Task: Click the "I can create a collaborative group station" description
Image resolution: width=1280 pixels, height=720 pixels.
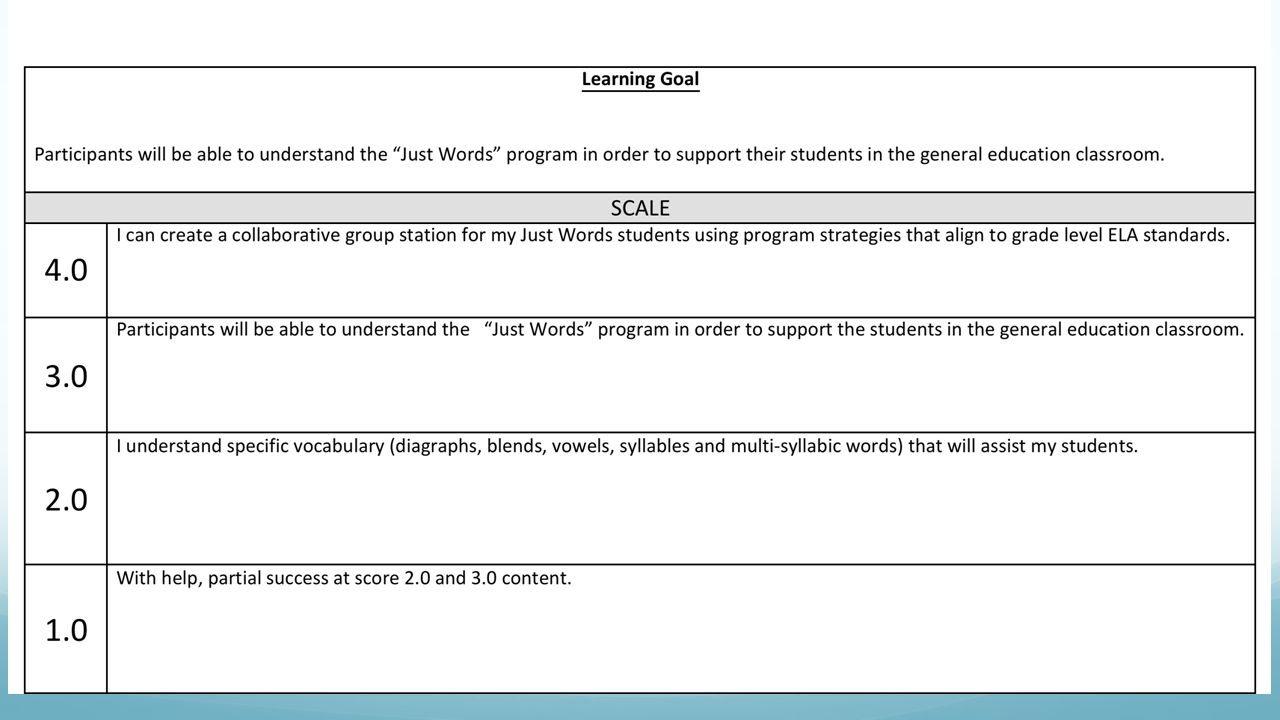Action: [x=673, y=236]
